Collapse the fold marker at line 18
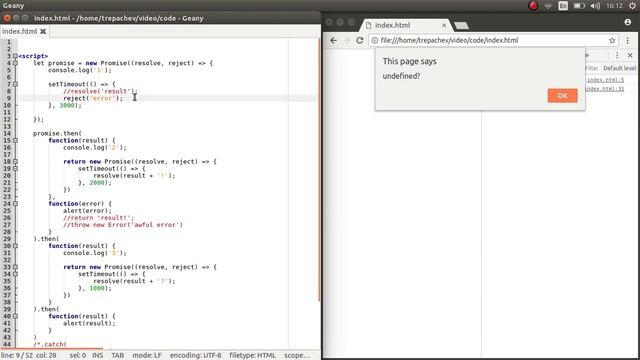 [15, 162]
